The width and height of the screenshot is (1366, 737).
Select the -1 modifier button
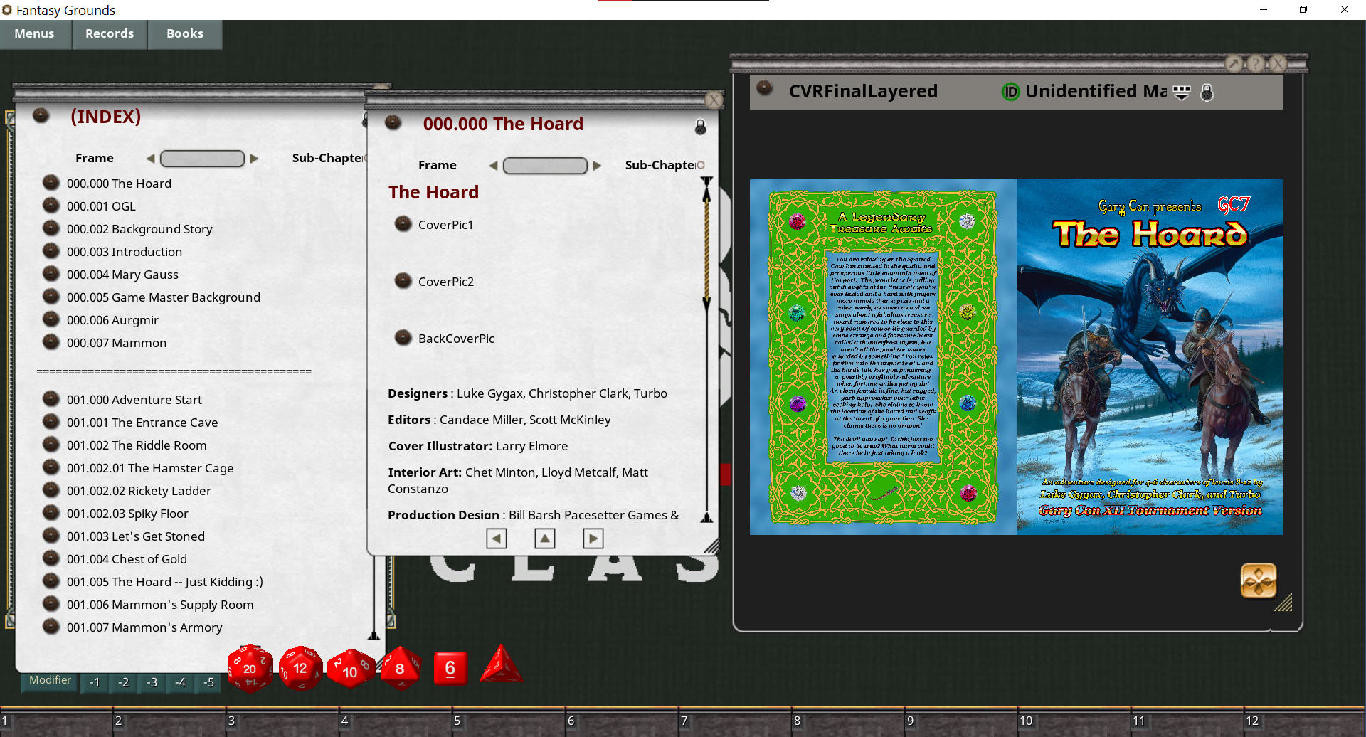[94, 683]
